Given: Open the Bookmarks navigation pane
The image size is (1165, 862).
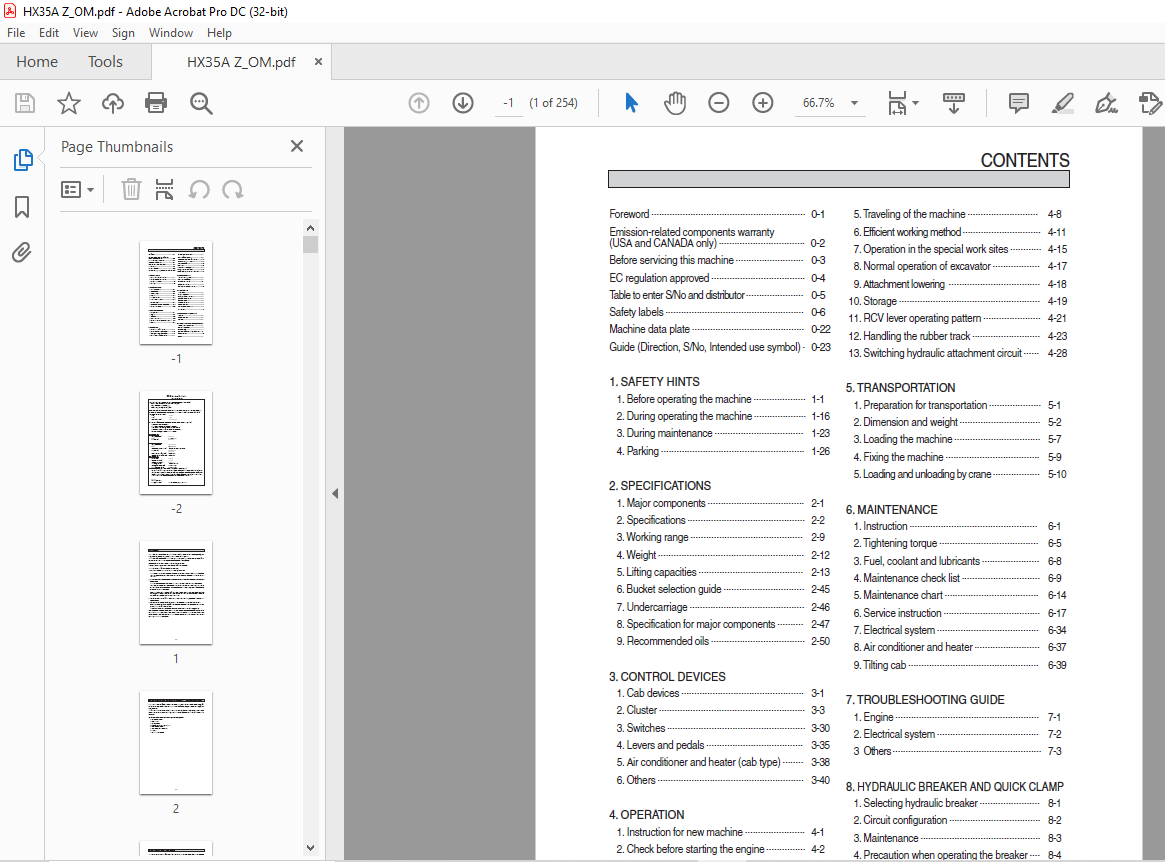Looking at the screenshot, I should pos(22,207).
